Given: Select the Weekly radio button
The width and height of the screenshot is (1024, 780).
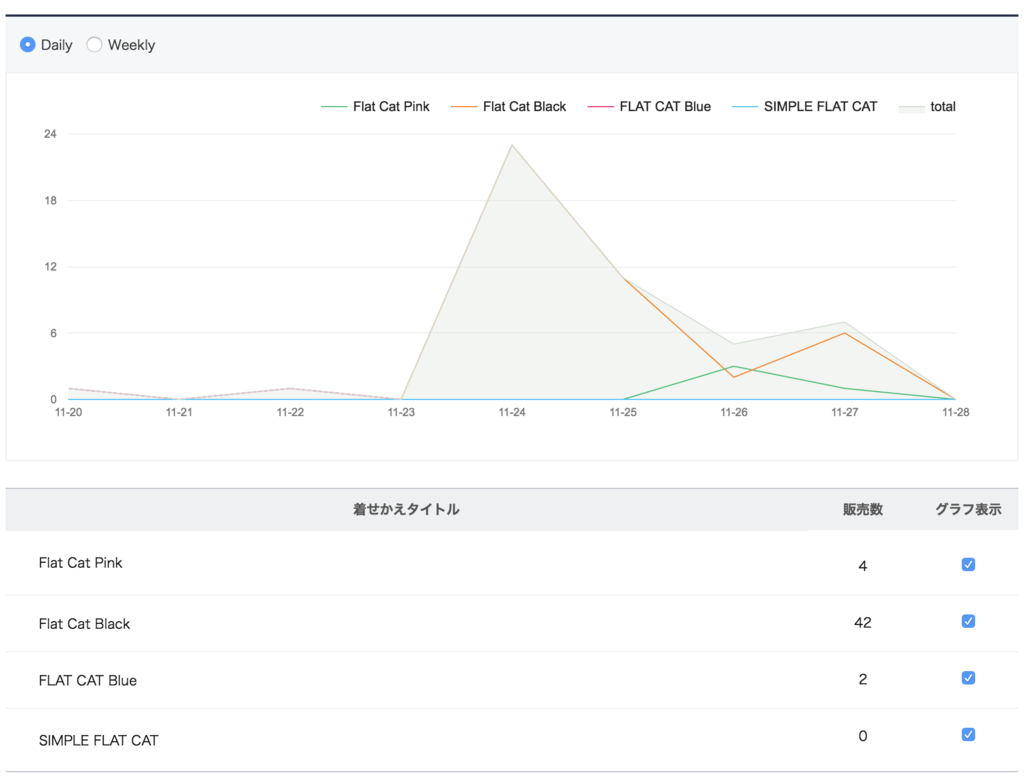Looking at the screenshot, I should [x=94, y=44].
